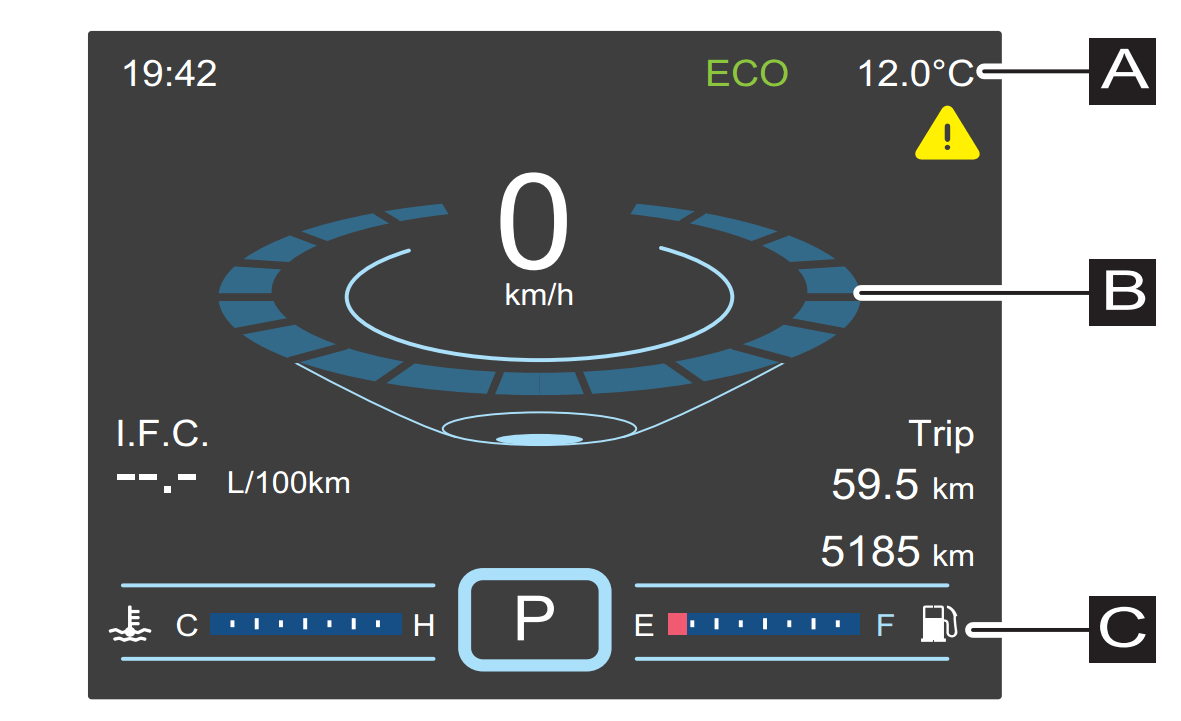Click the coolant temperature gauge bar

(x=305, y=625)
